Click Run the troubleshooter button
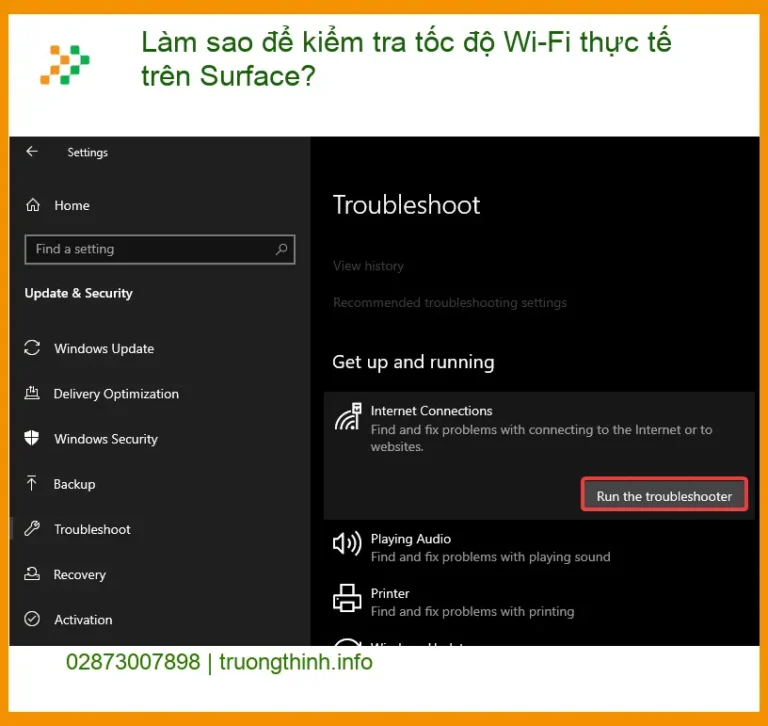The width and height of the screenshot is (768, 726). [x=664, y=495]
